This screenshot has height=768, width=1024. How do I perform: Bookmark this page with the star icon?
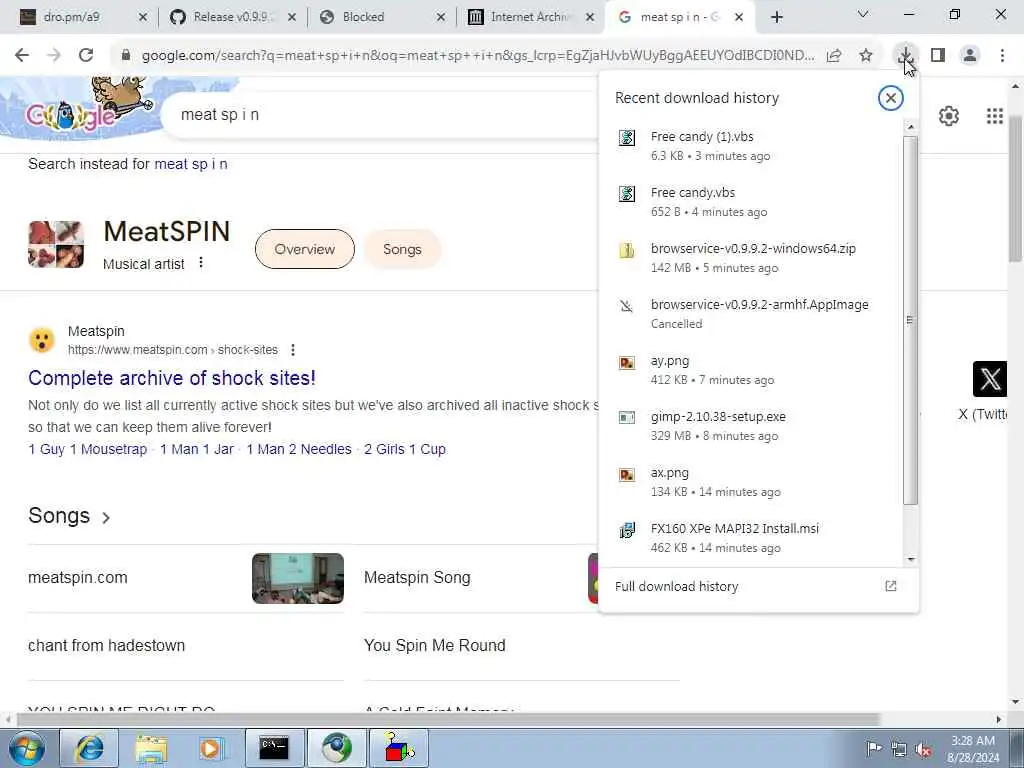(866, 56)
